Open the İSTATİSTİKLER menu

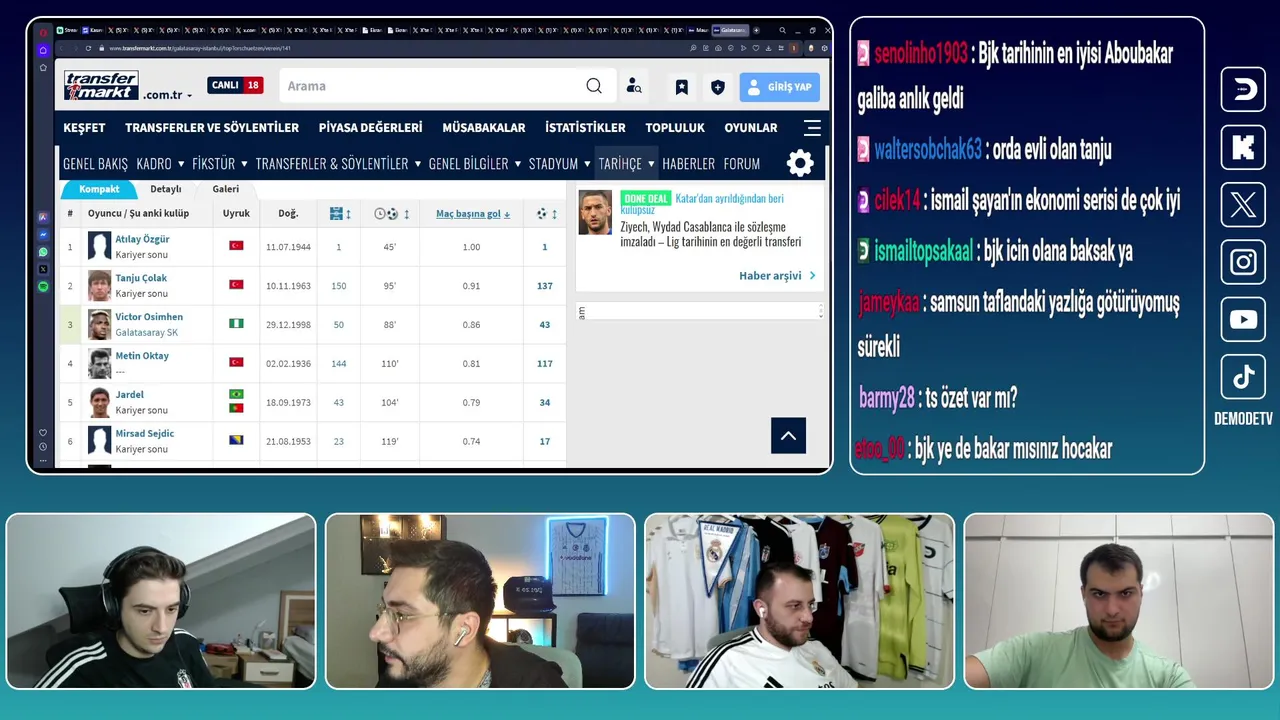(585, 128)
